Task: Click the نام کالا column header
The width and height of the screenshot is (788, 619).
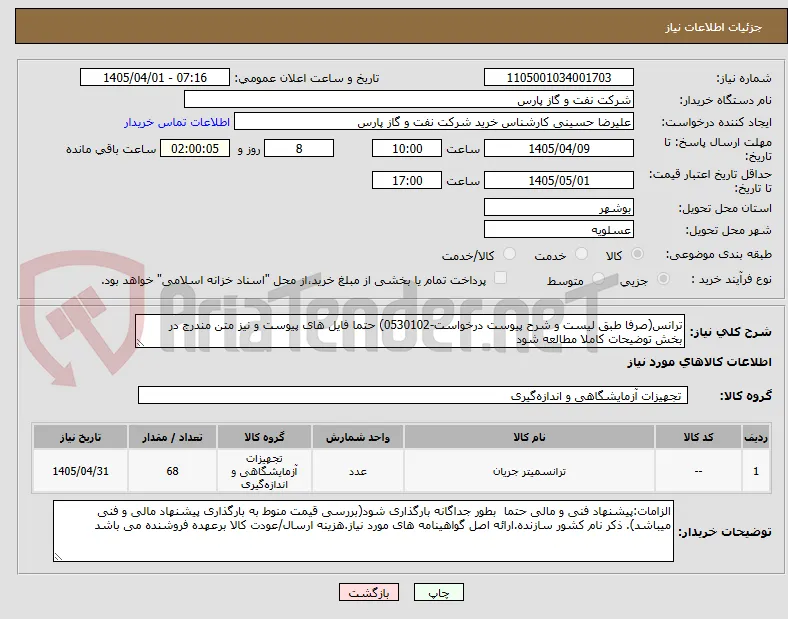Action: coord(529,437)
